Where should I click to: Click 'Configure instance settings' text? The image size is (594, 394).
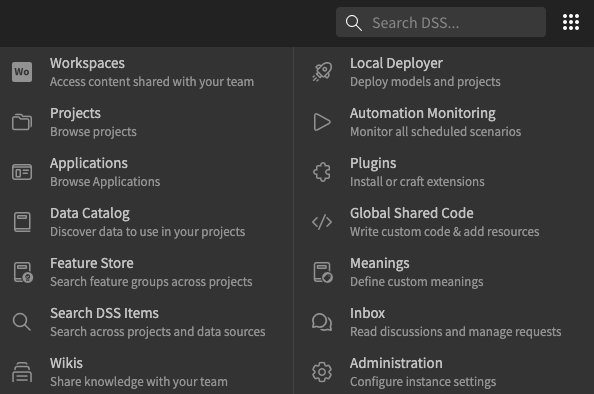pos(423,382)
